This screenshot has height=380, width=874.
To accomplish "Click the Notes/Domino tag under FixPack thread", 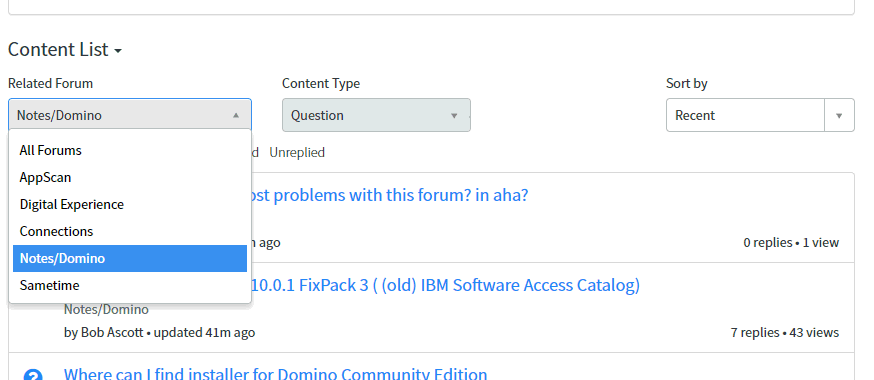I will [106, 309].
